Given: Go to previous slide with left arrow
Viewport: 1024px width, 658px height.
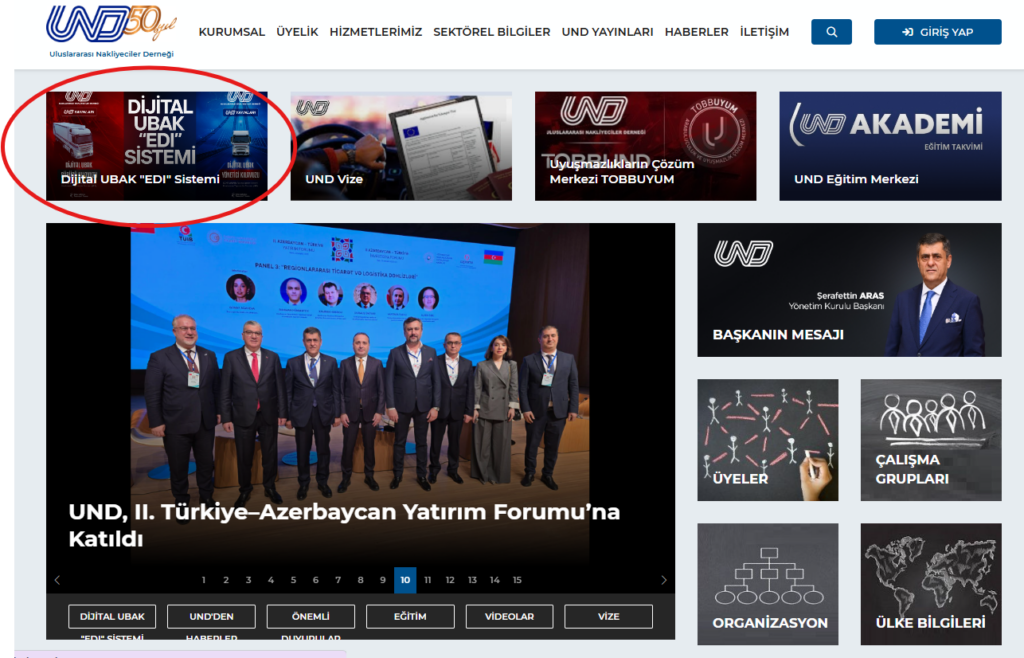Looking at the screenshot, I should [x=57, y=580].
